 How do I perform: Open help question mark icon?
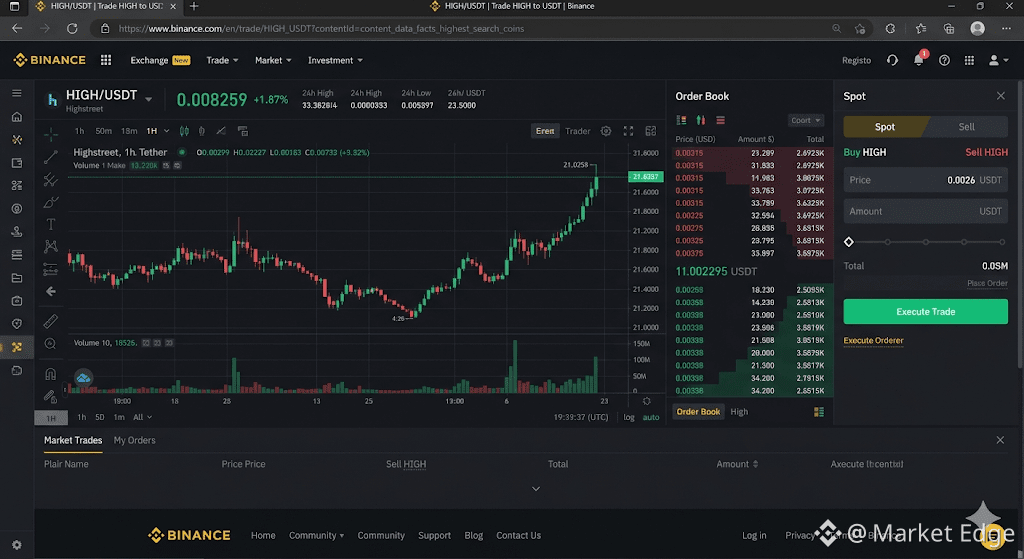pos(944,60)
